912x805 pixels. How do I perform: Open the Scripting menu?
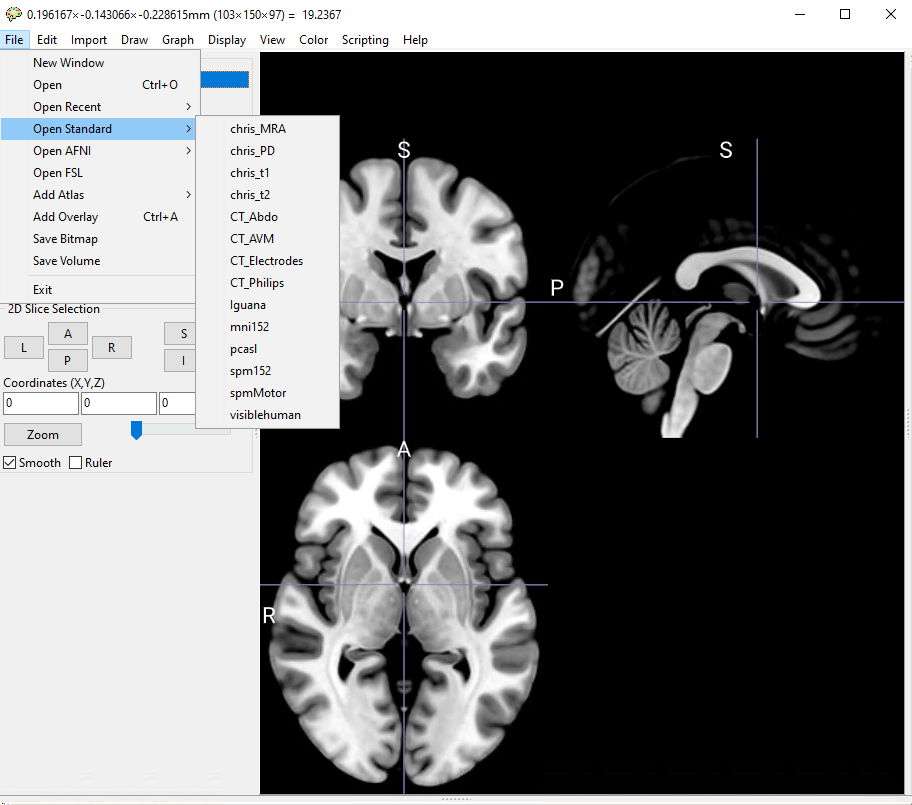365,40
